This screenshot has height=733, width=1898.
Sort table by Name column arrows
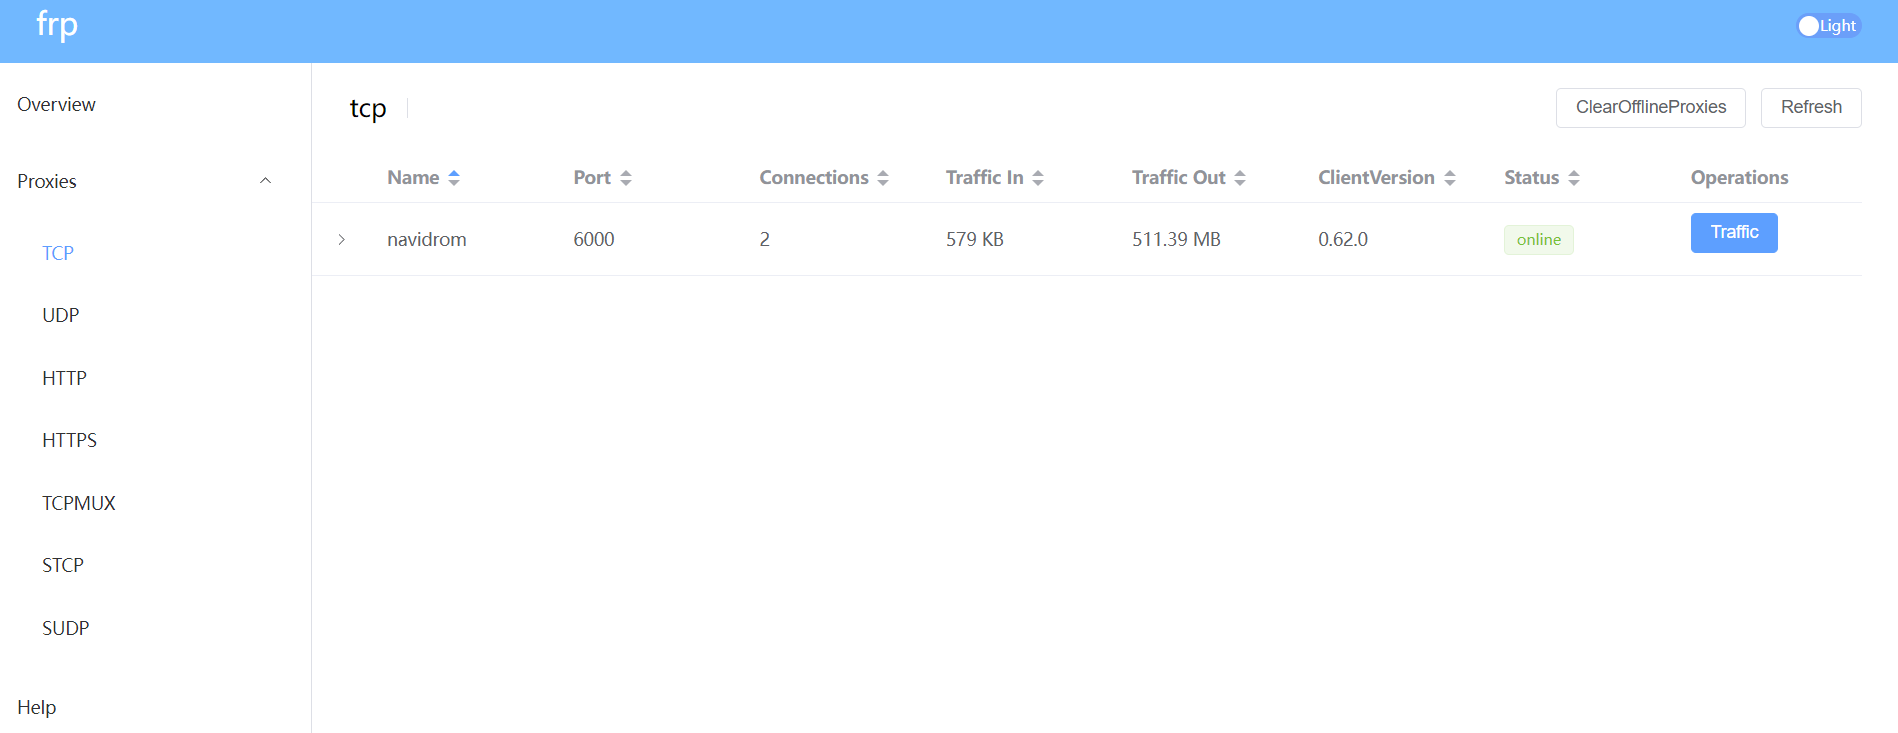(x=454, y=178)
